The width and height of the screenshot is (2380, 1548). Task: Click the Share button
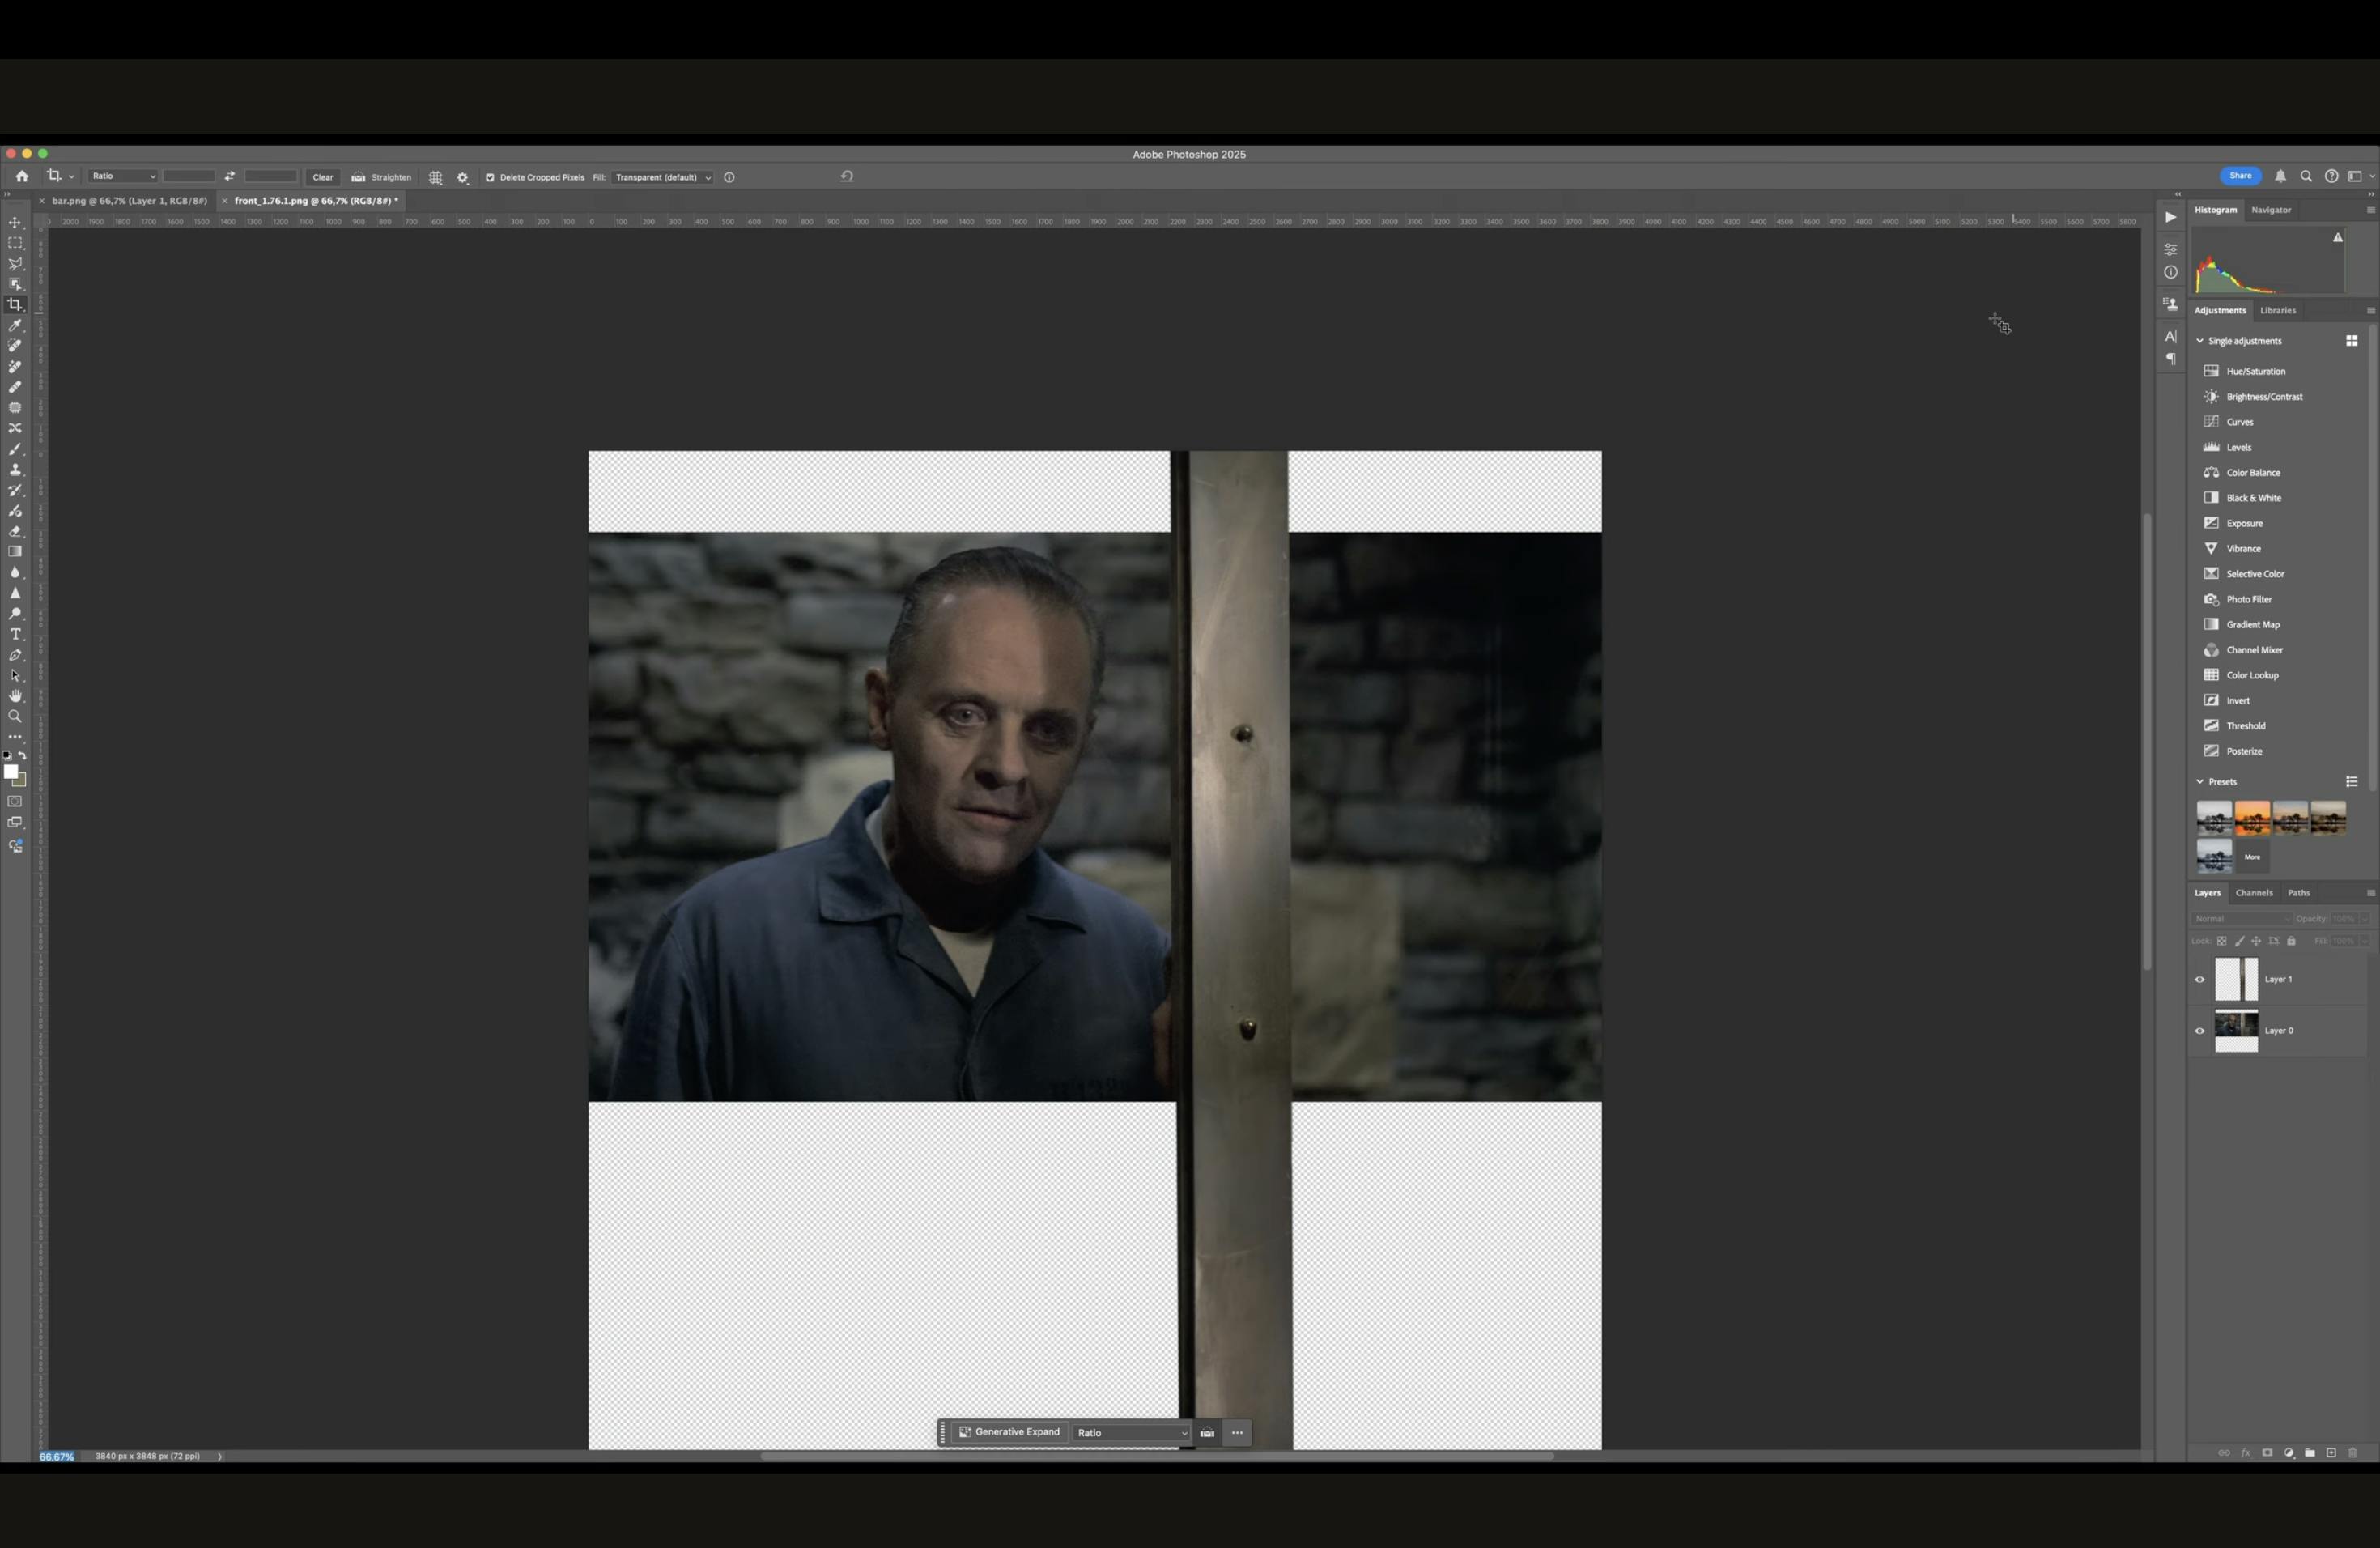pos(2241,176)
